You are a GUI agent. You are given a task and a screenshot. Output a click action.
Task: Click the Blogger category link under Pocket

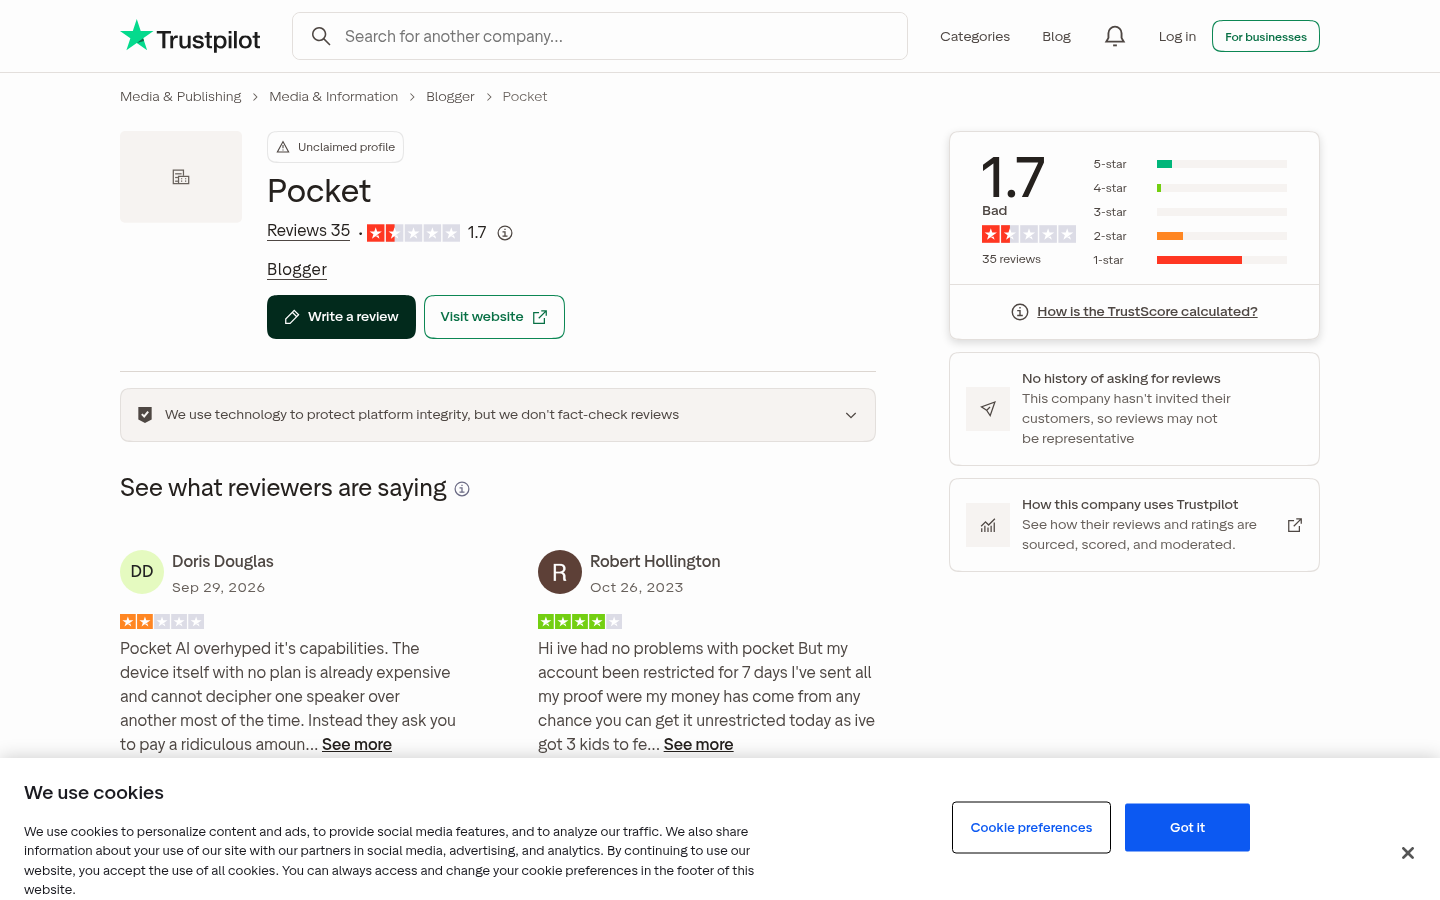297,270
